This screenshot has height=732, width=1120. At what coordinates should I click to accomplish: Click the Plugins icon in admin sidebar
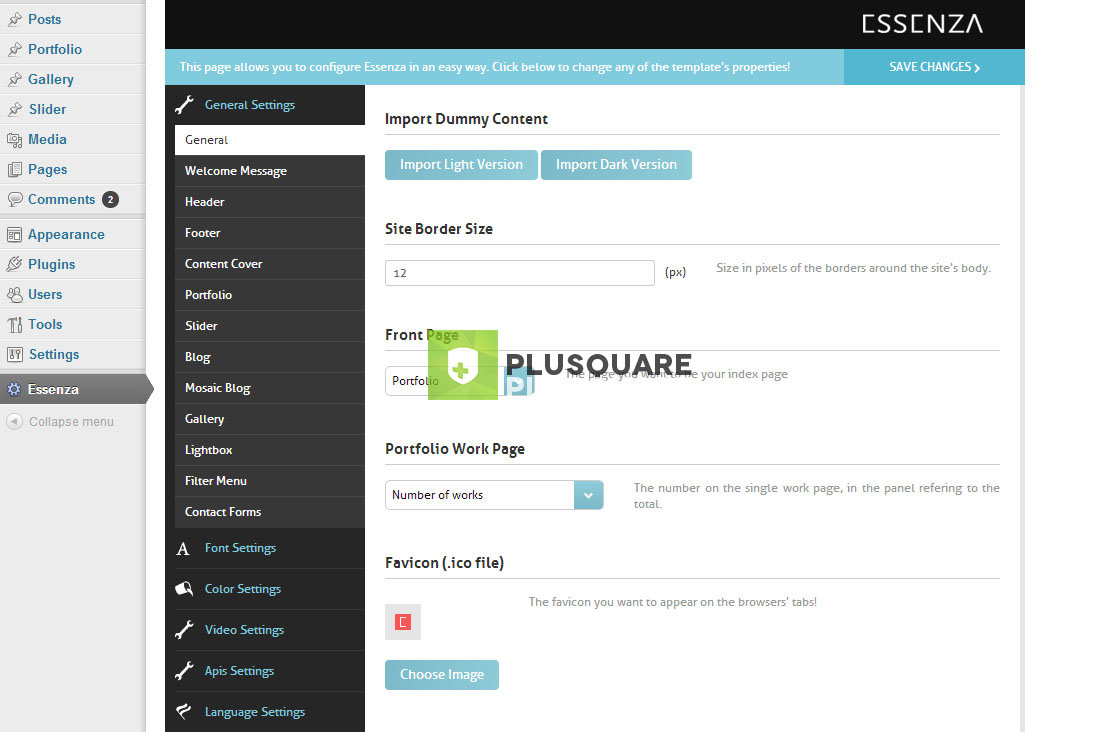14,265
